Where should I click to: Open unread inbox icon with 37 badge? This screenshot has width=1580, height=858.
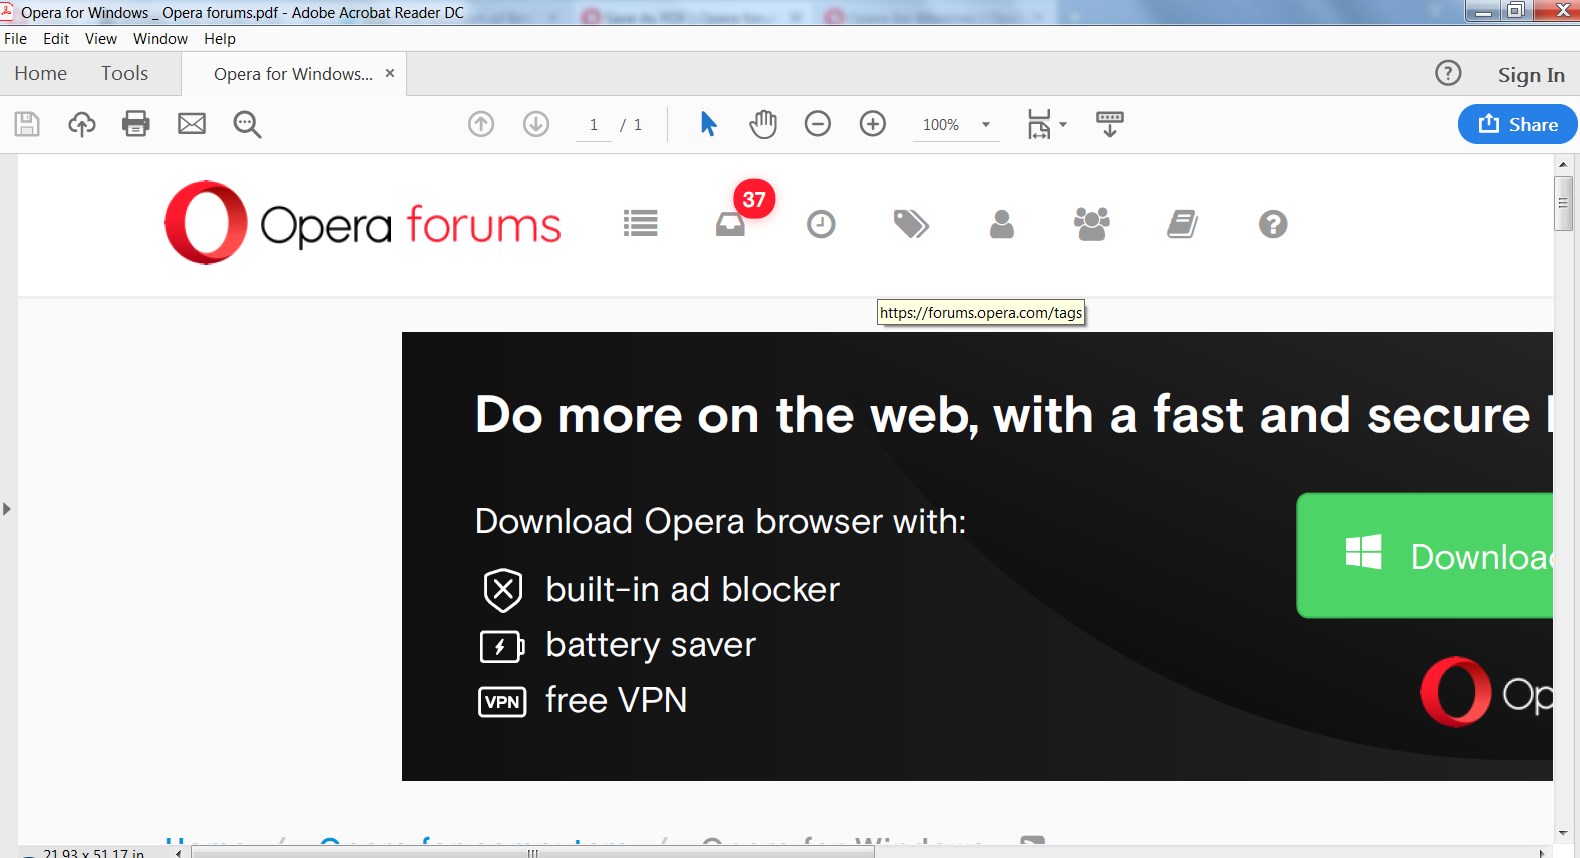click(x=731, y=224)
